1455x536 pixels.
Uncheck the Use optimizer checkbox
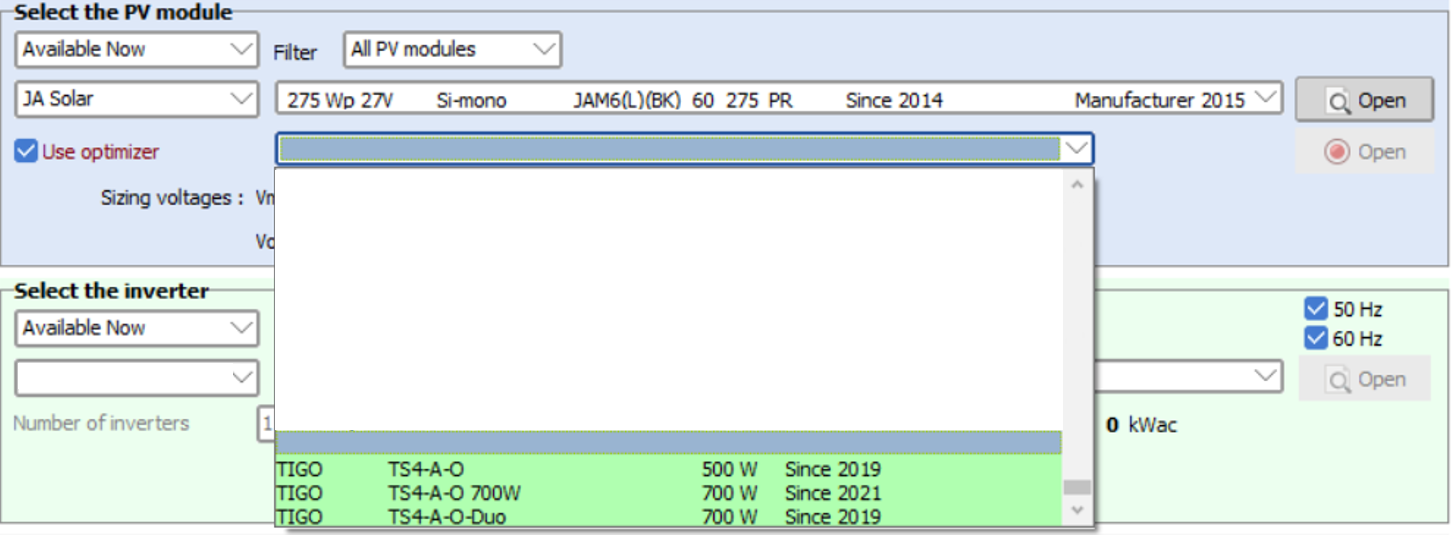(x=27, y=152)
